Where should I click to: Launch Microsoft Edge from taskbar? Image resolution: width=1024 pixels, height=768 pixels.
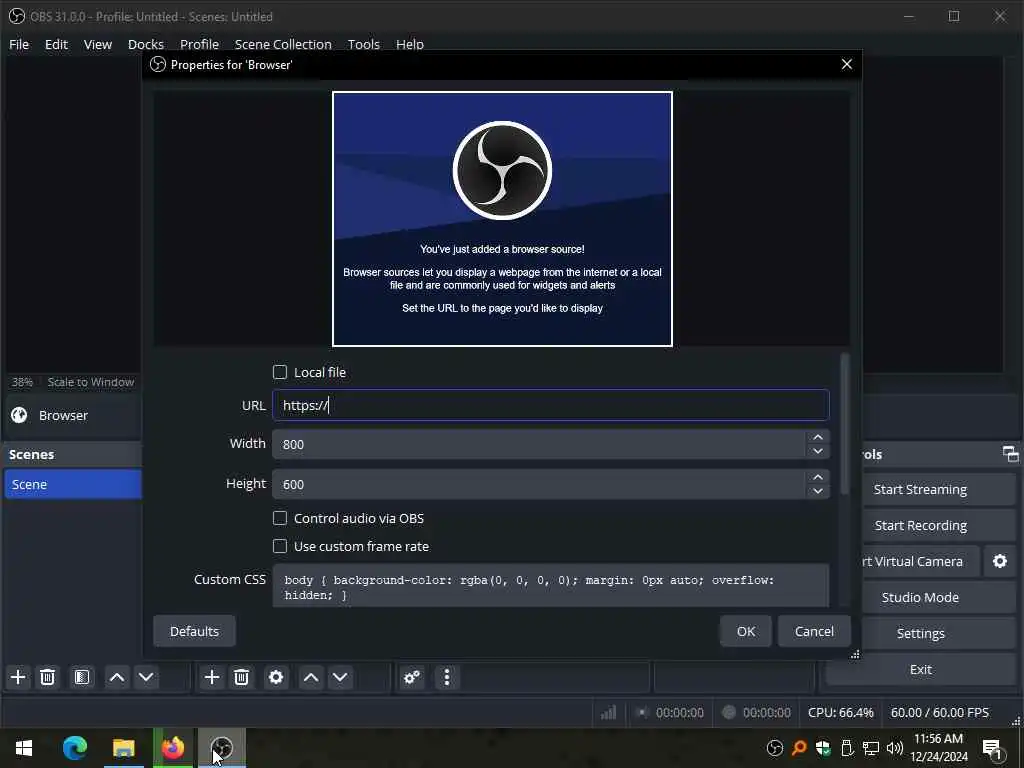click(74, 748)
